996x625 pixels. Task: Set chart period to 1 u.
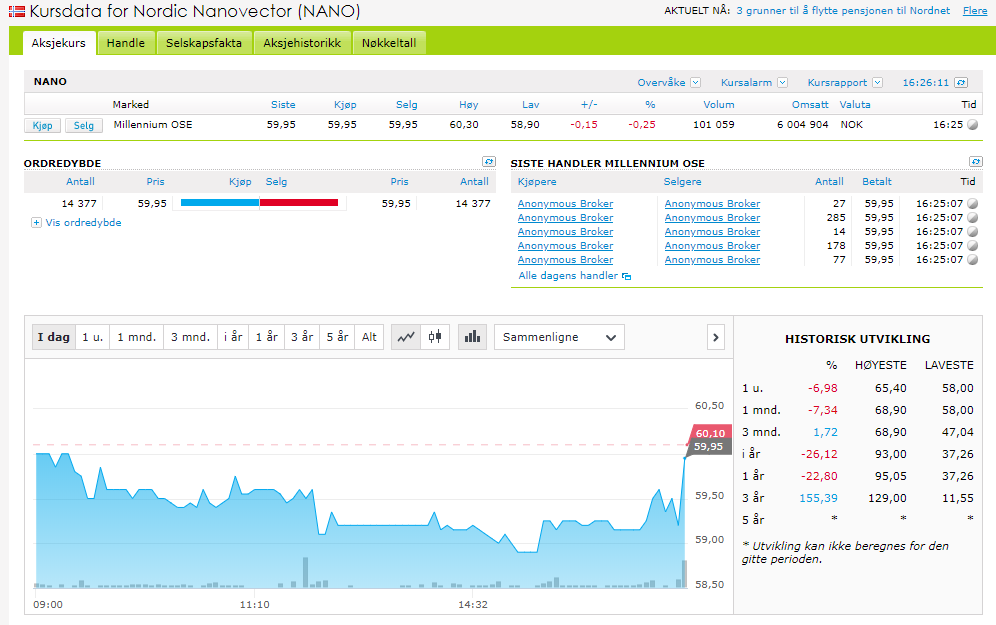pos(92,337)
